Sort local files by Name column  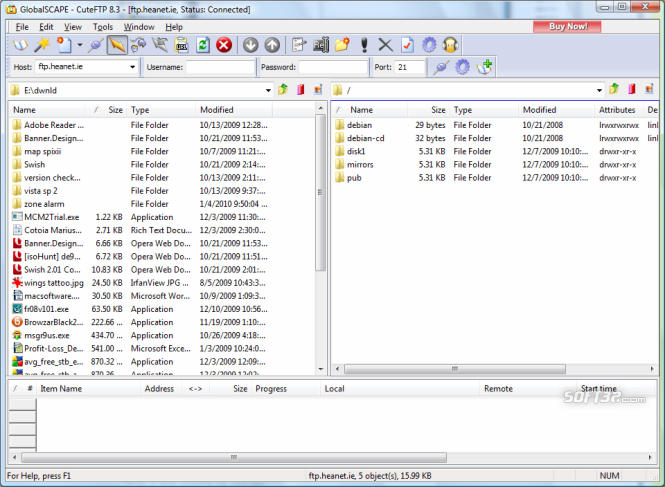pyautogui.click(x=47, y=110)
